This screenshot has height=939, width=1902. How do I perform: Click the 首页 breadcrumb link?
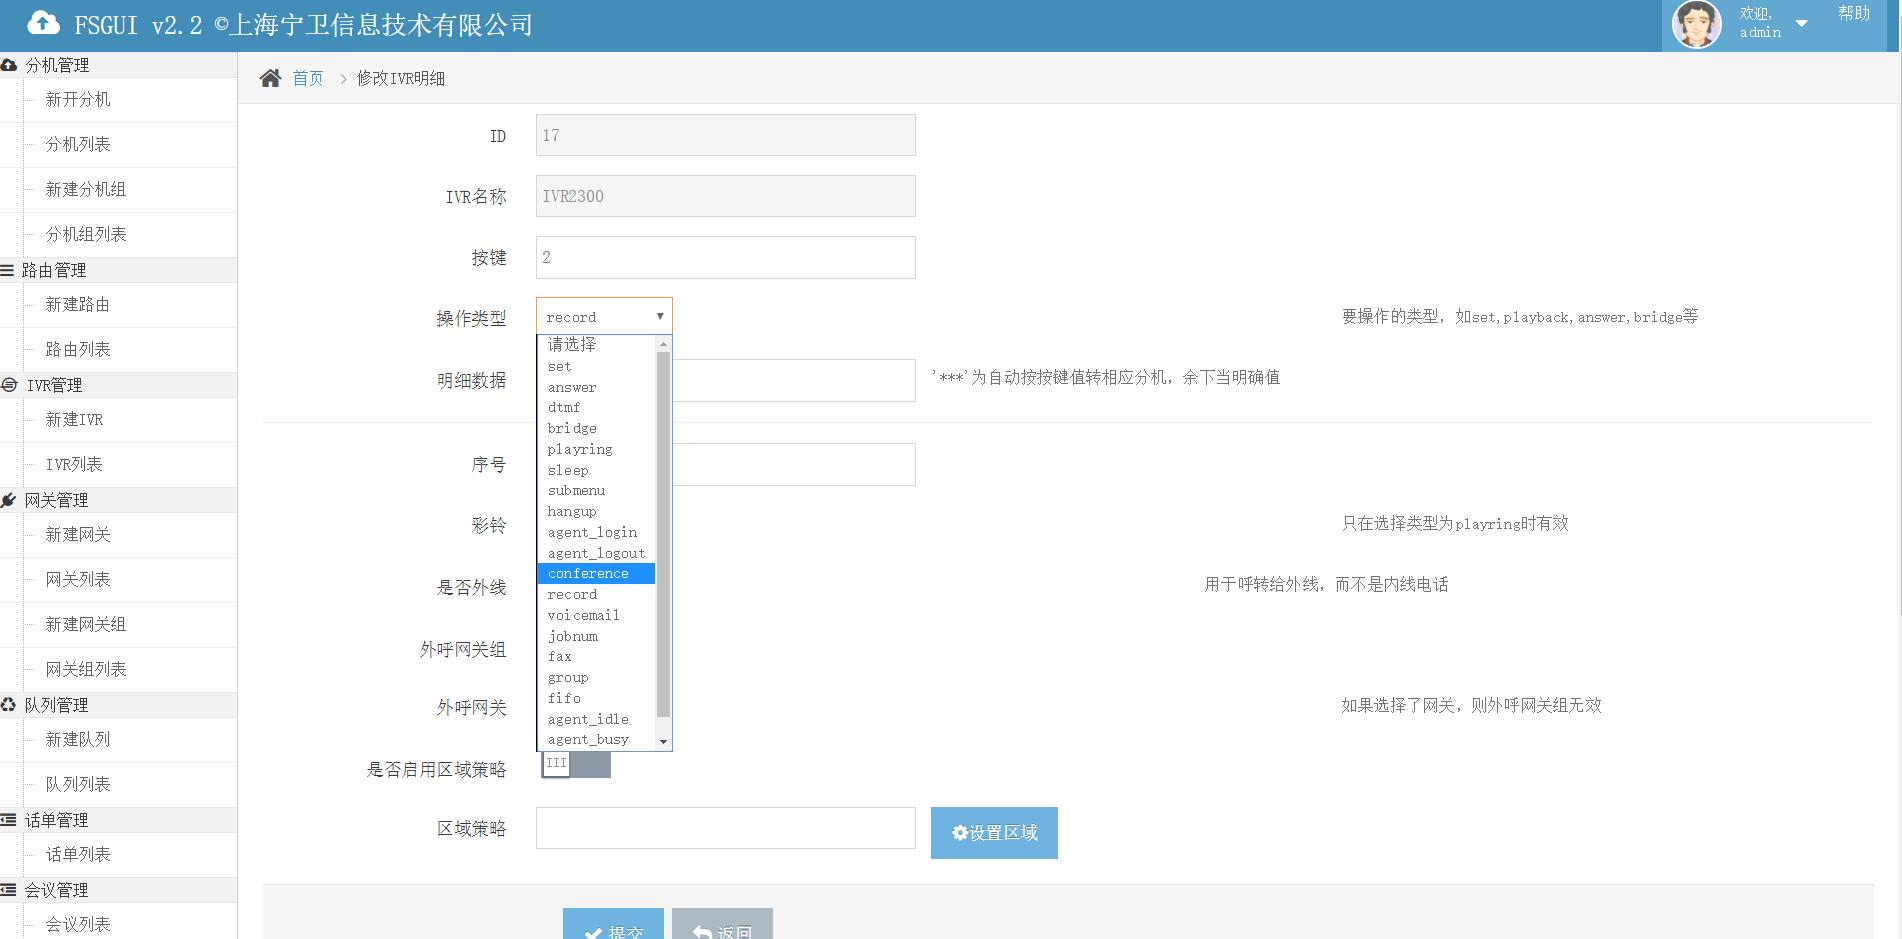coord(308,78)
